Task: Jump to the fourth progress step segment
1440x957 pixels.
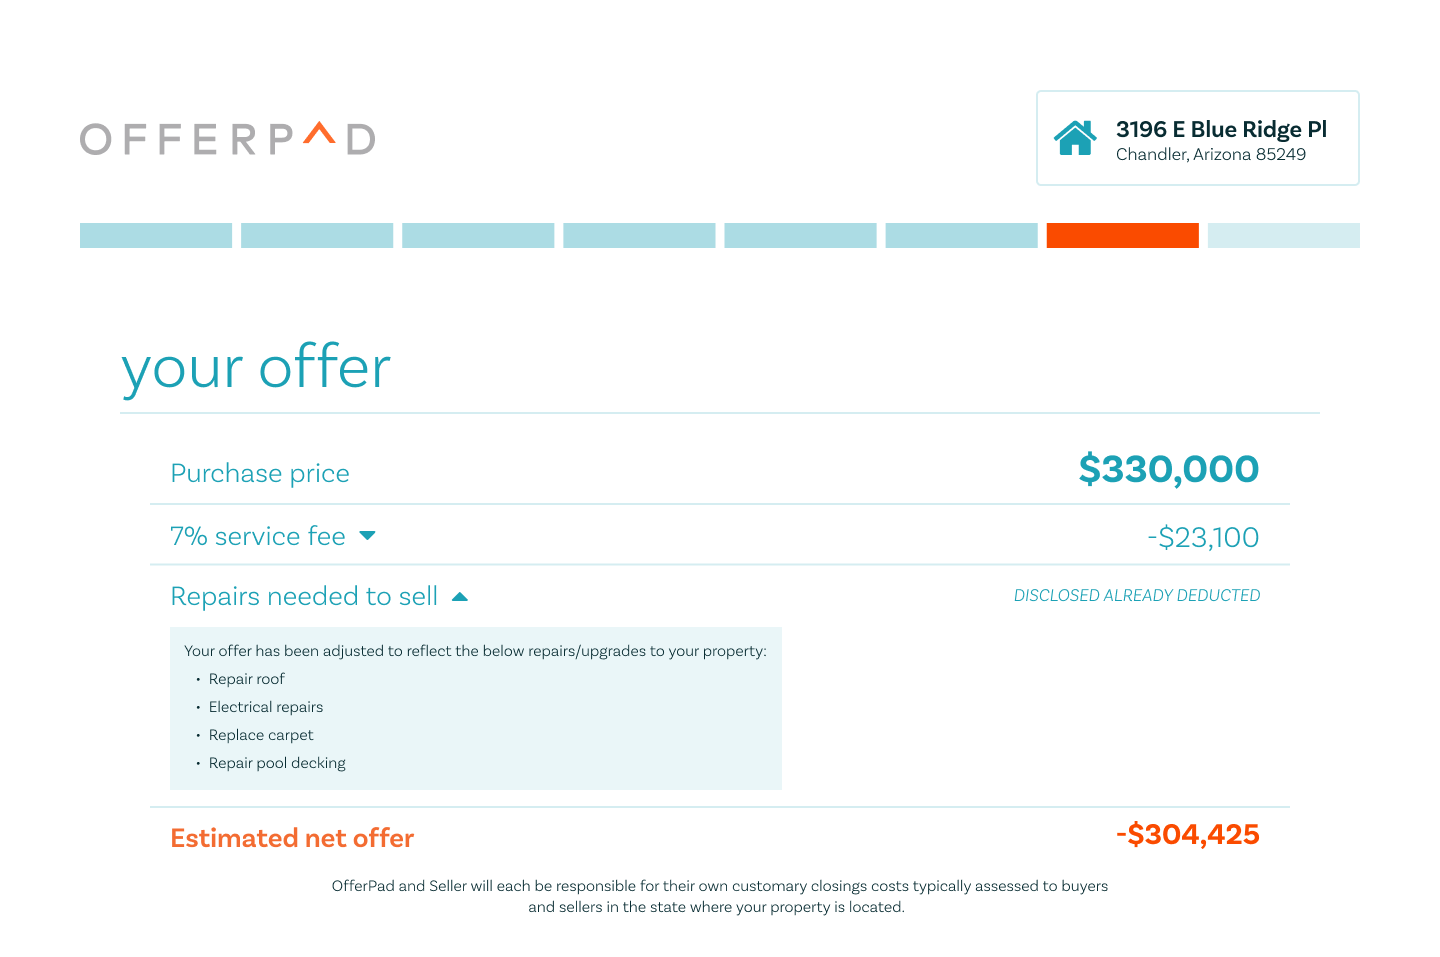Action: (639, 235)
